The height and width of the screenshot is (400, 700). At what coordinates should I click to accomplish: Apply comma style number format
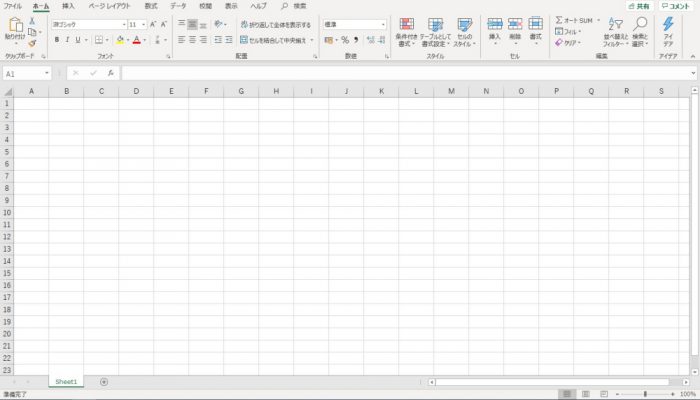point(356,40)
